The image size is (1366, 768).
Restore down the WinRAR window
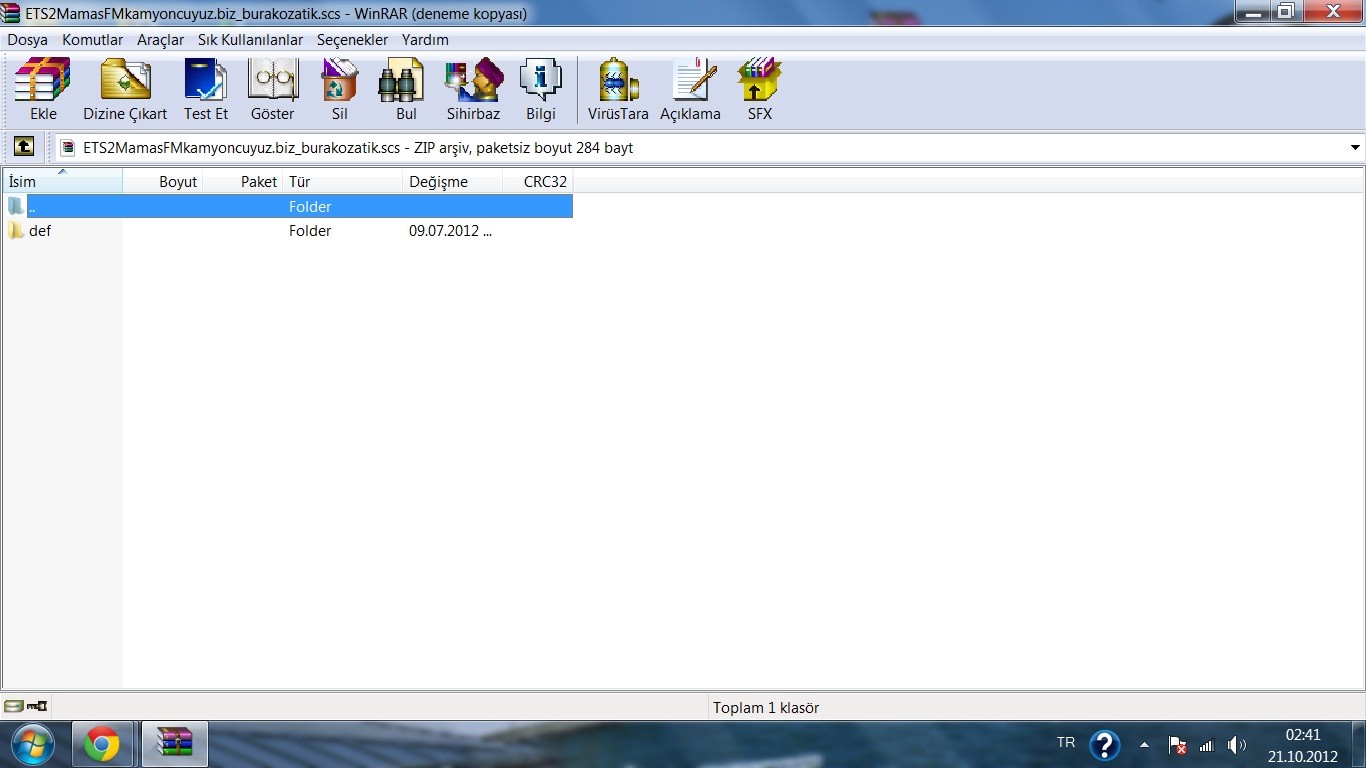tap(1285, 11)
